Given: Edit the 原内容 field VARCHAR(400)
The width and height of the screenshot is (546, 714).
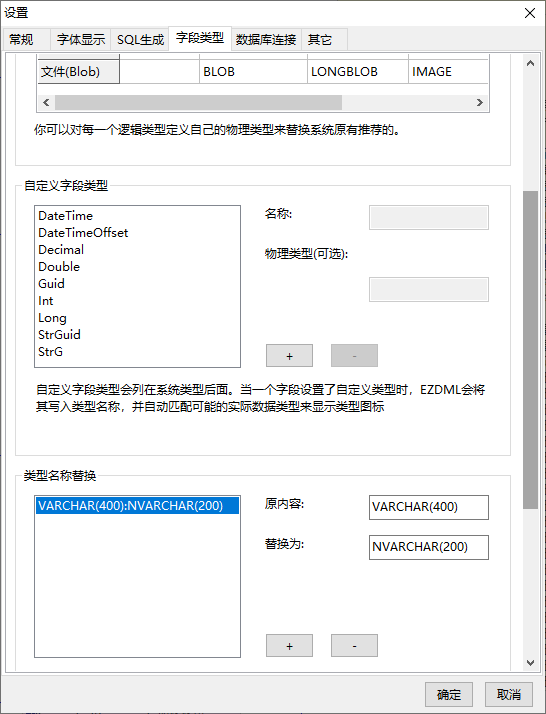Looking at the screenshot, I should 429,507.
